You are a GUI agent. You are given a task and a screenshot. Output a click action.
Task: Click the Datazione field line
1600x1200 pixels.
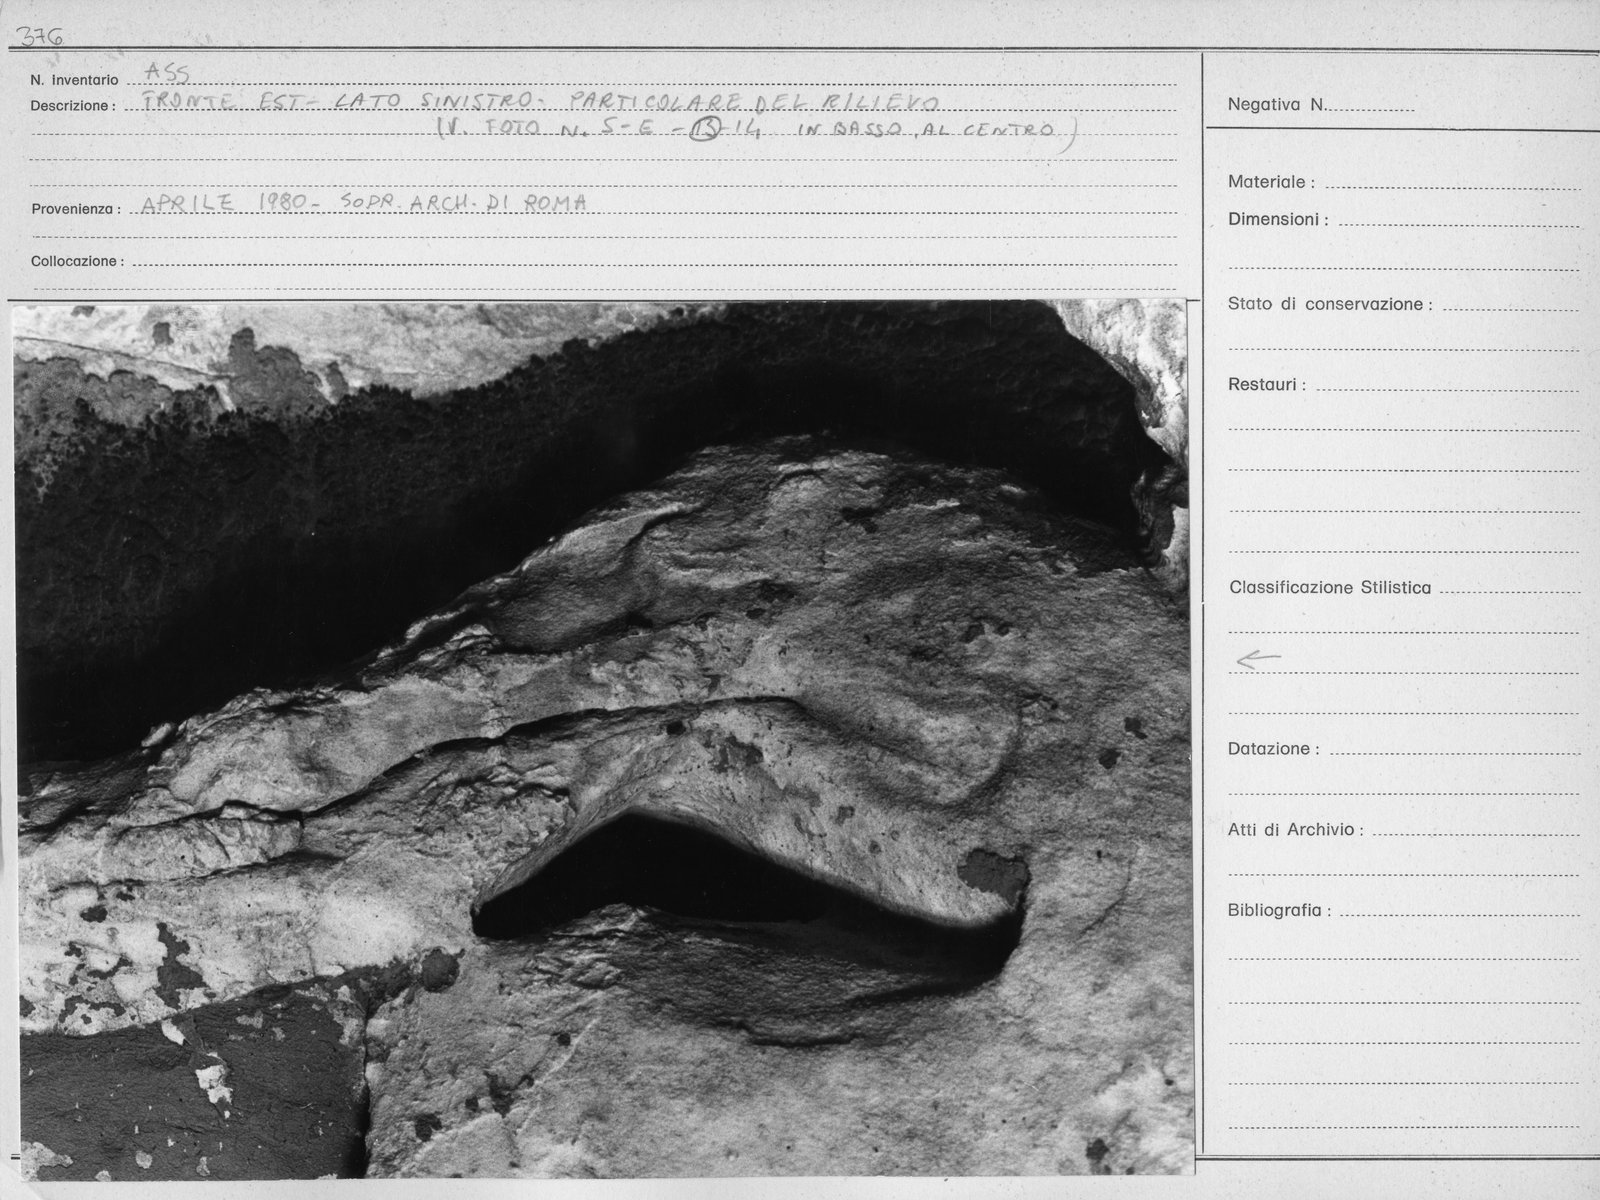pos(1455,749)
